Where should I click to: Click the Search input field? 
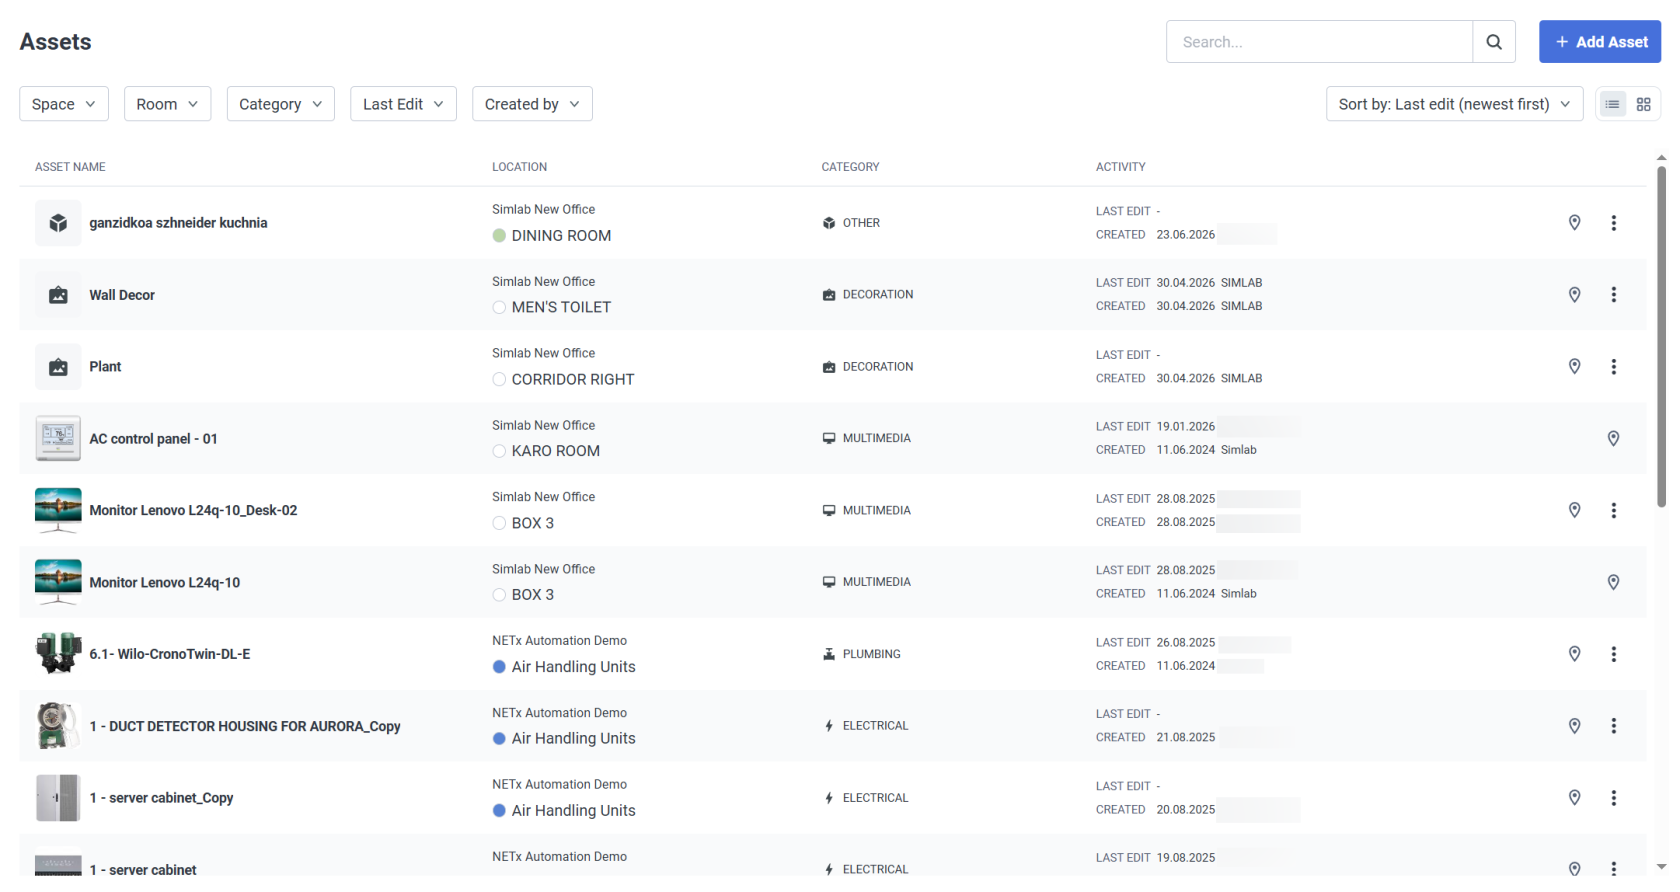coord(1319,42)
